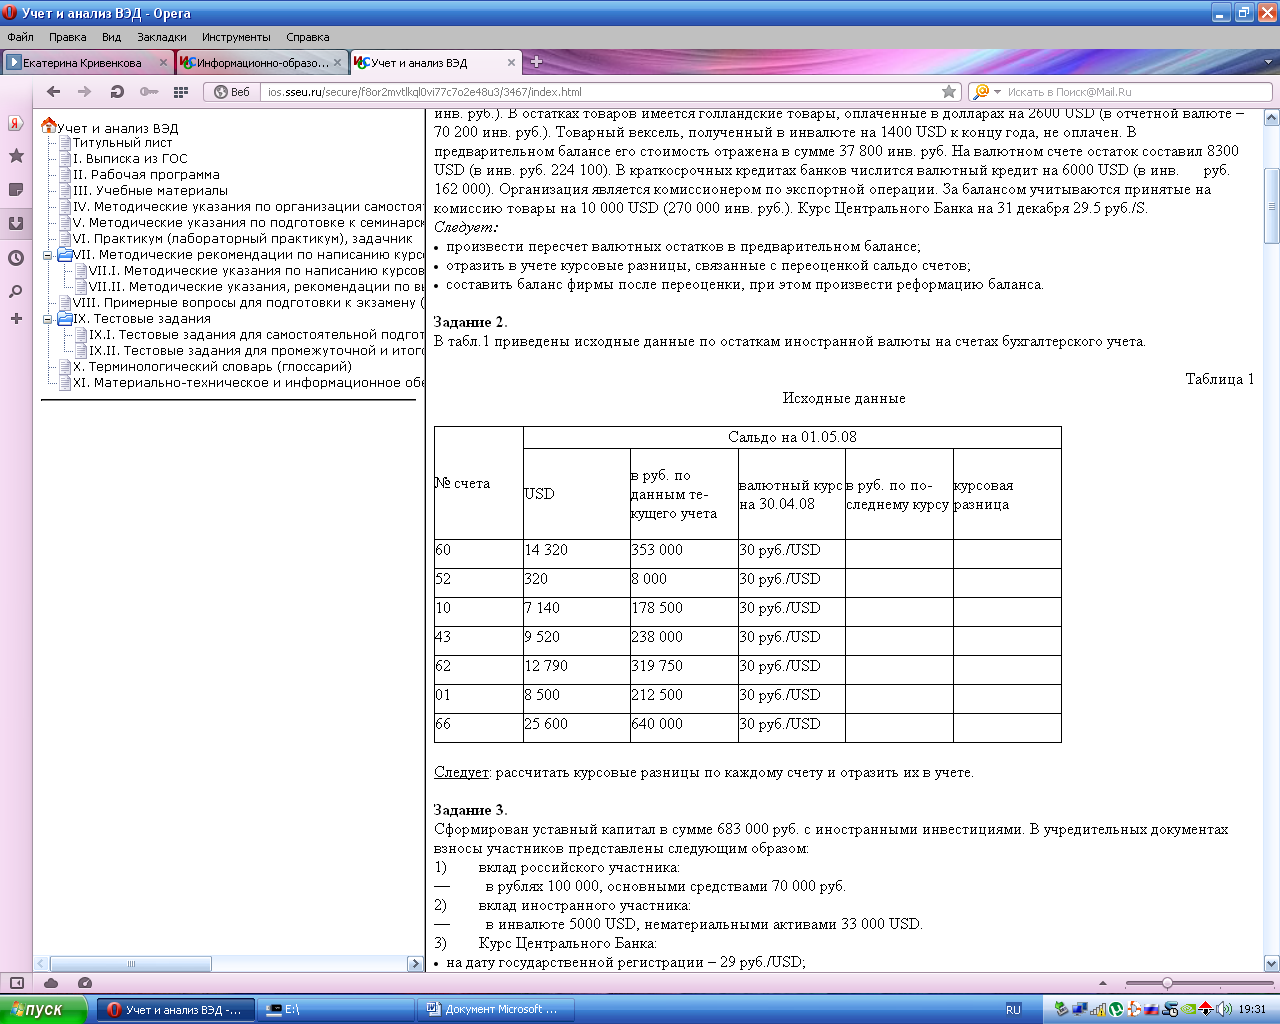Open search magnifier panel in sidebar

(x=16, y=291)
